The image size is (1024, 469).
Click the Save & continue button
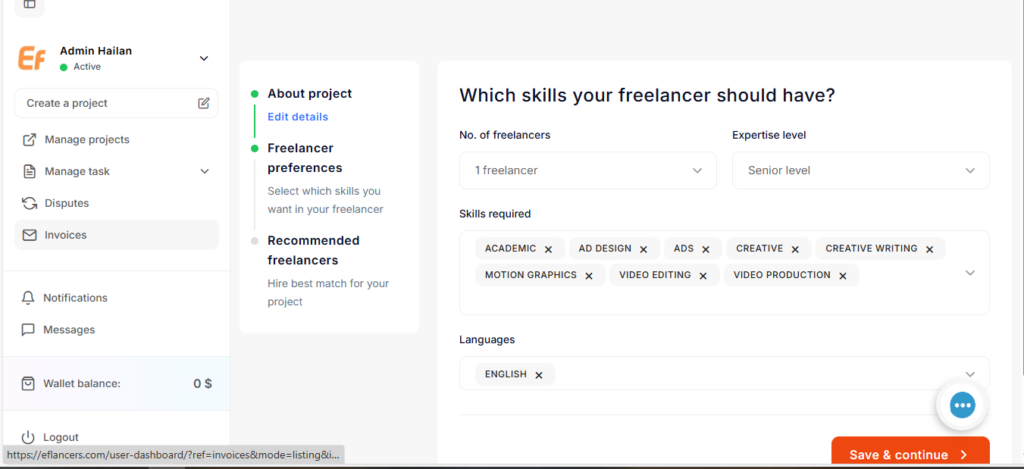pyautogui.click(x=909, y=454)
